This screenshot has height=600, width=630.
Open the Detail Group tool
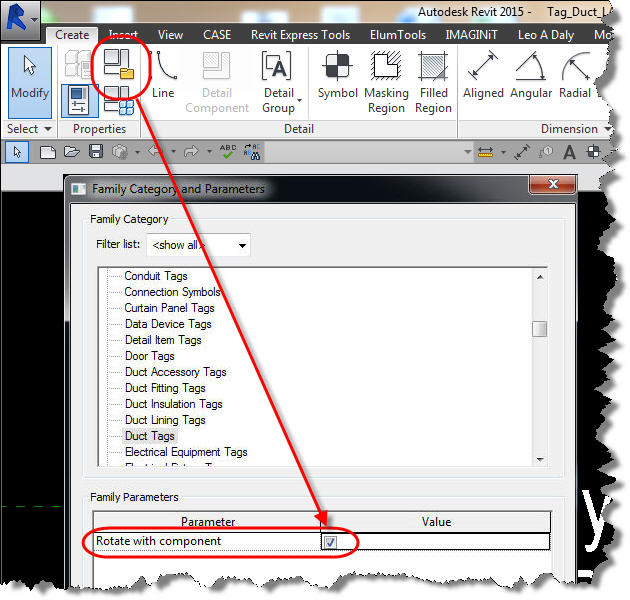278,82
